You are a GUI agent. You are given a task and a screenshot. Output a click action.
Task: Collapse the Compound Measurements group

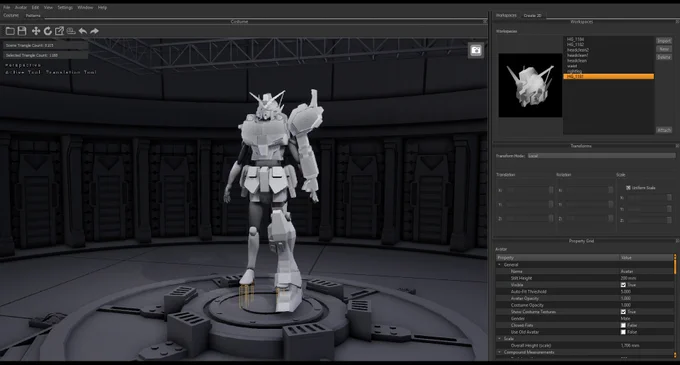(499, 352)
